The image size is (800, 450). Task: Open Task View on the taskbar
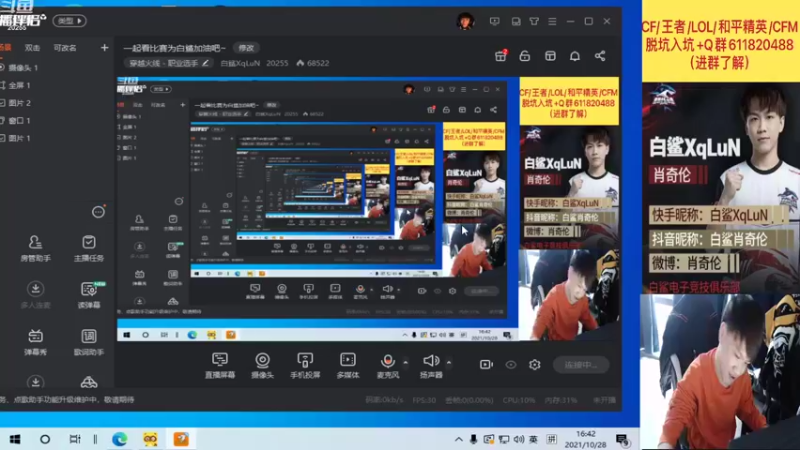click(x=75, y=439)
